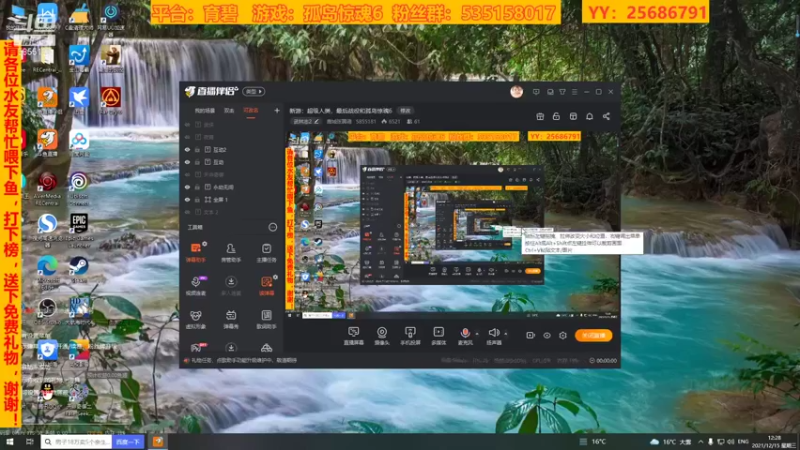Click the 修改 button next to stream title
The height and width of the screenshot is (450, 800).
coord(405,110)
